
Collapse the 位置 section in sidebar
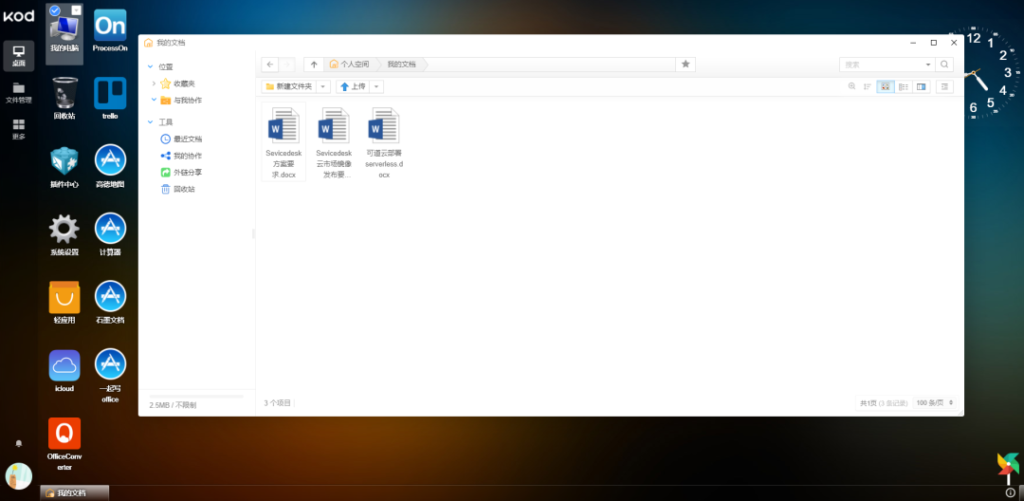pos(151,67)
